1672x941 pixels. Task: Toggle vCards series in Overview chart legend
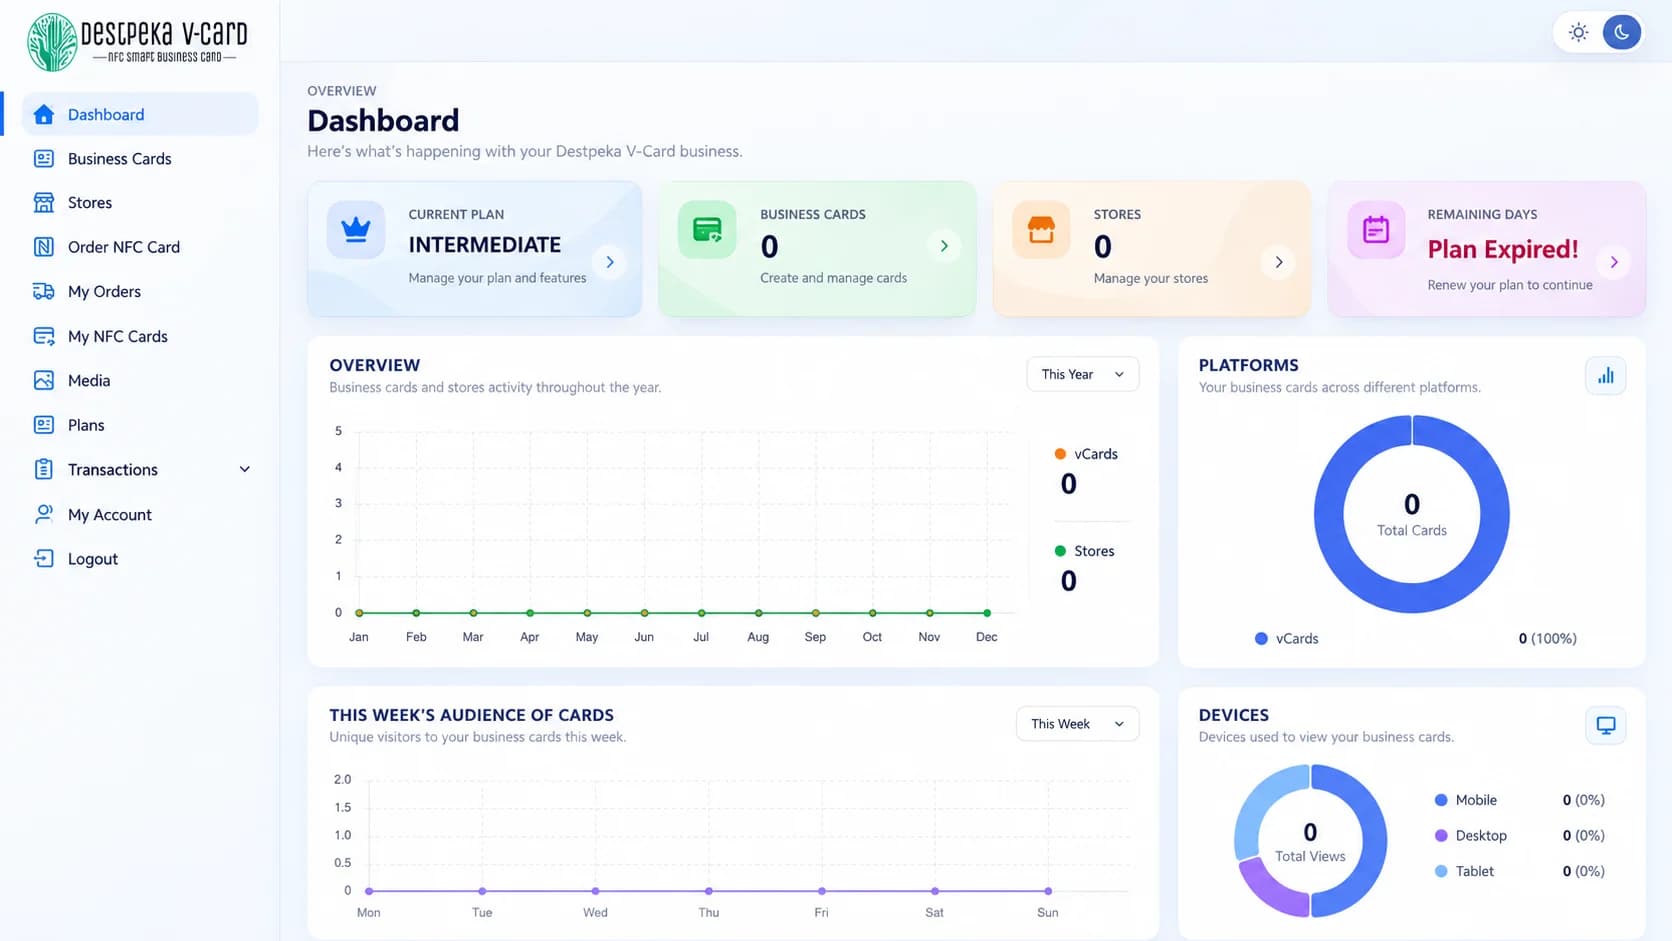coord(1086,454)
